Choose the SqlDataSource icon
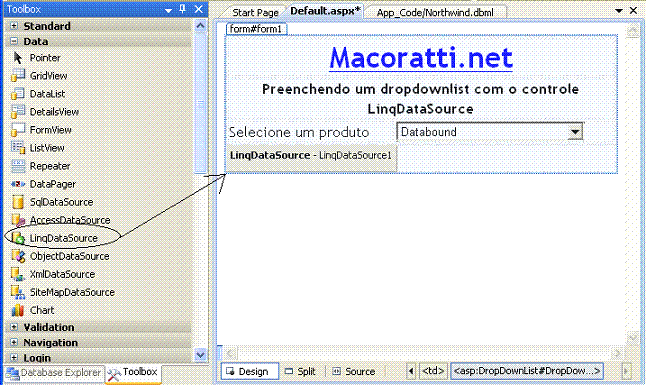 point(18,202)
